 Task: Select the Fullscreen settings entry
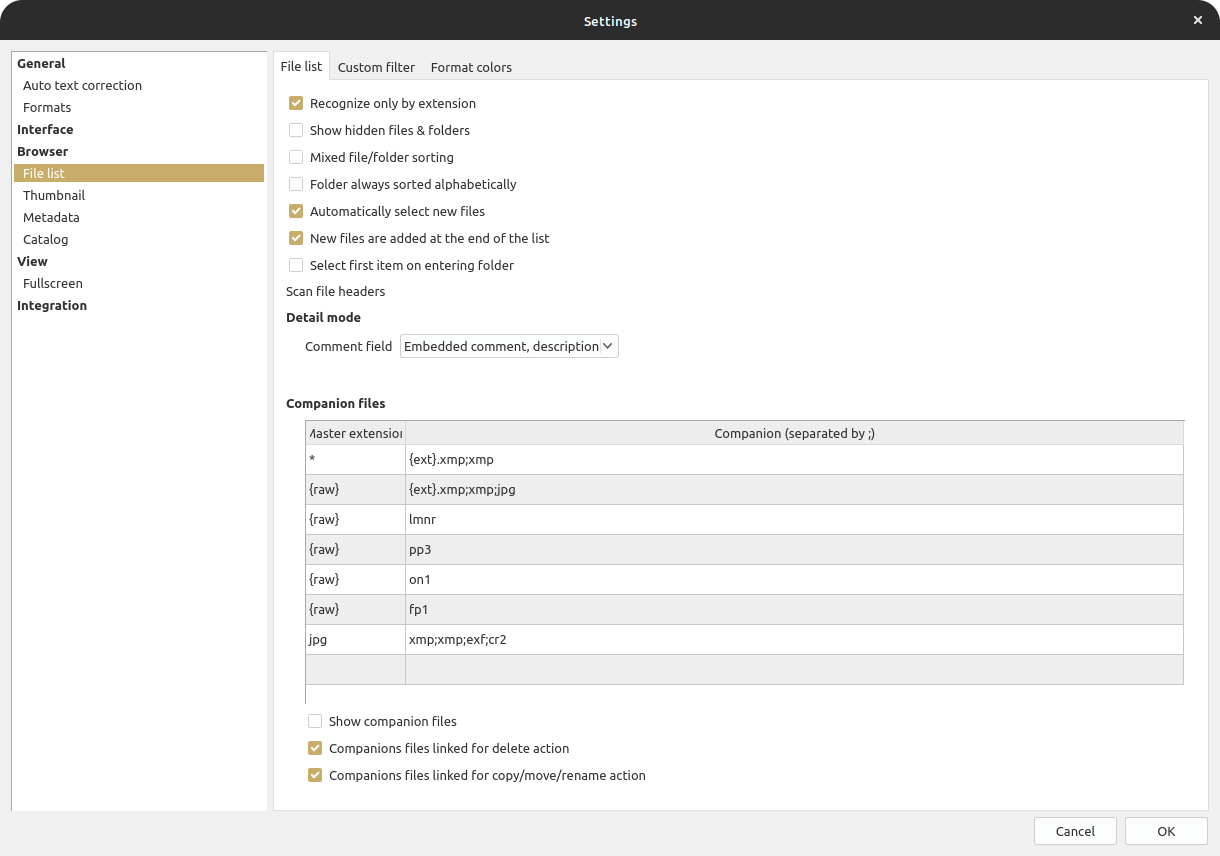[53, 283]
